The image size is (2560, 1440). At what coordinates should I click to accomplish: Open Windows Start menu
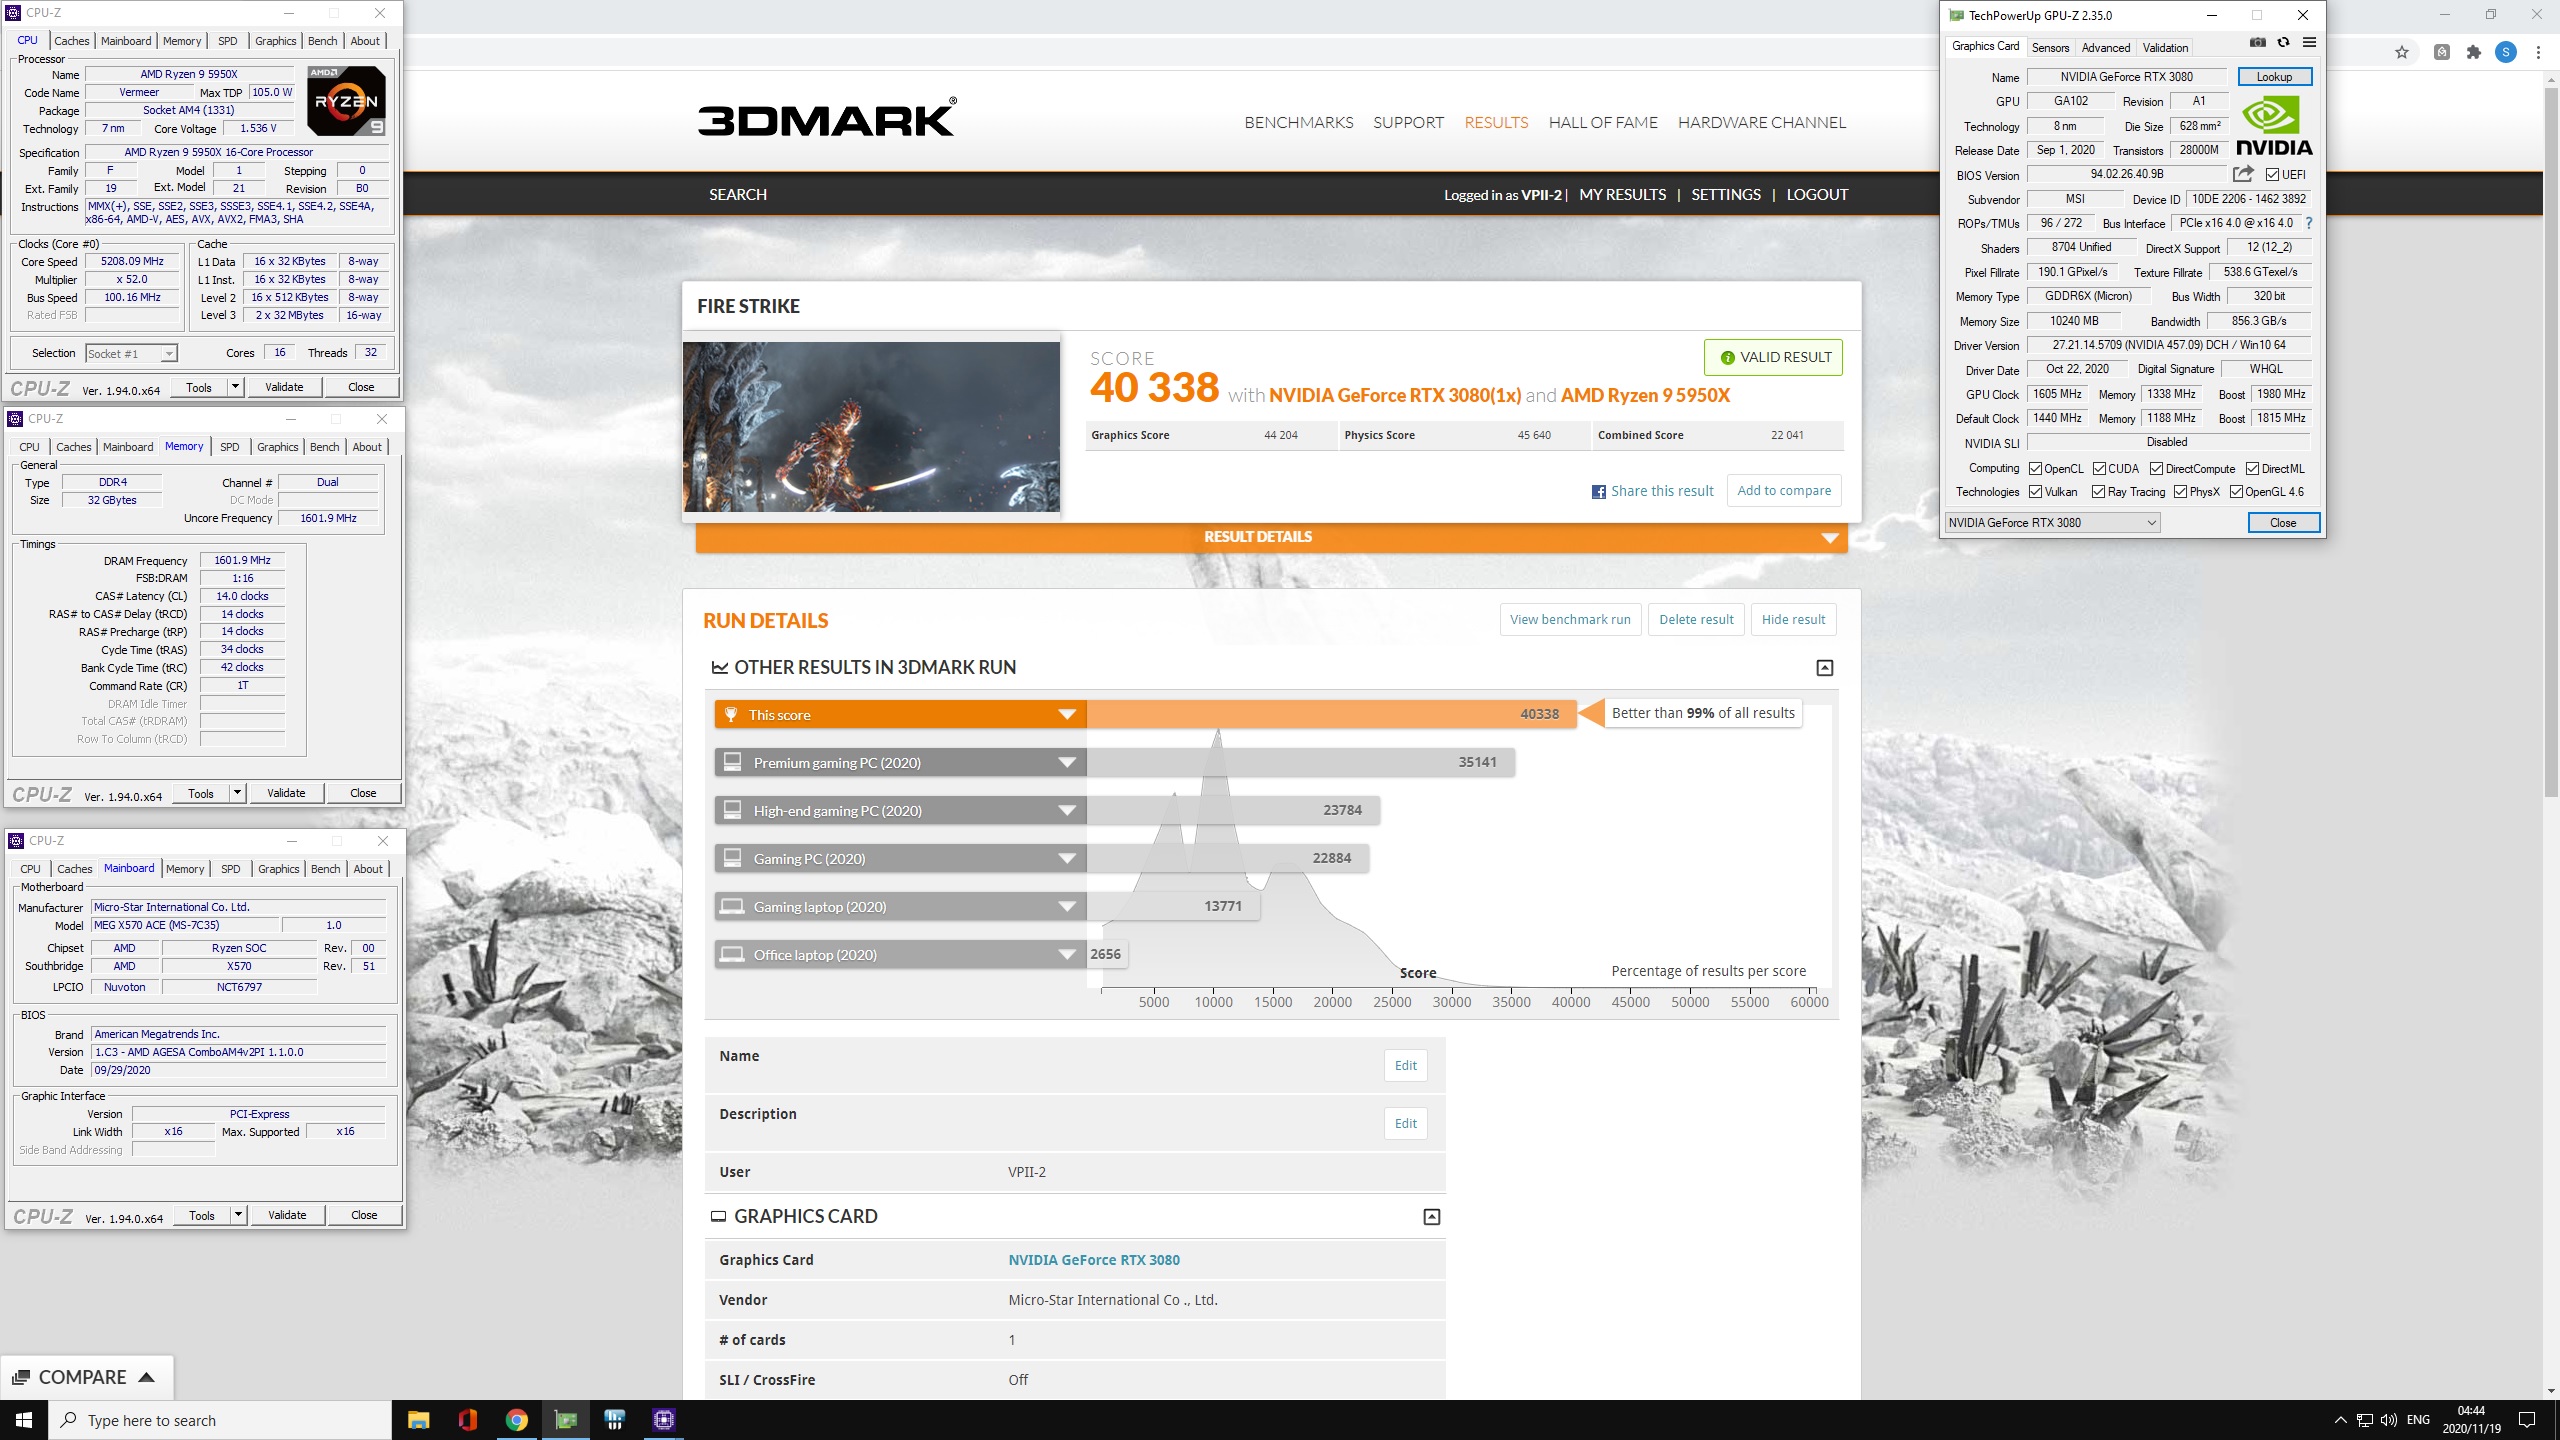[24, 1420]
